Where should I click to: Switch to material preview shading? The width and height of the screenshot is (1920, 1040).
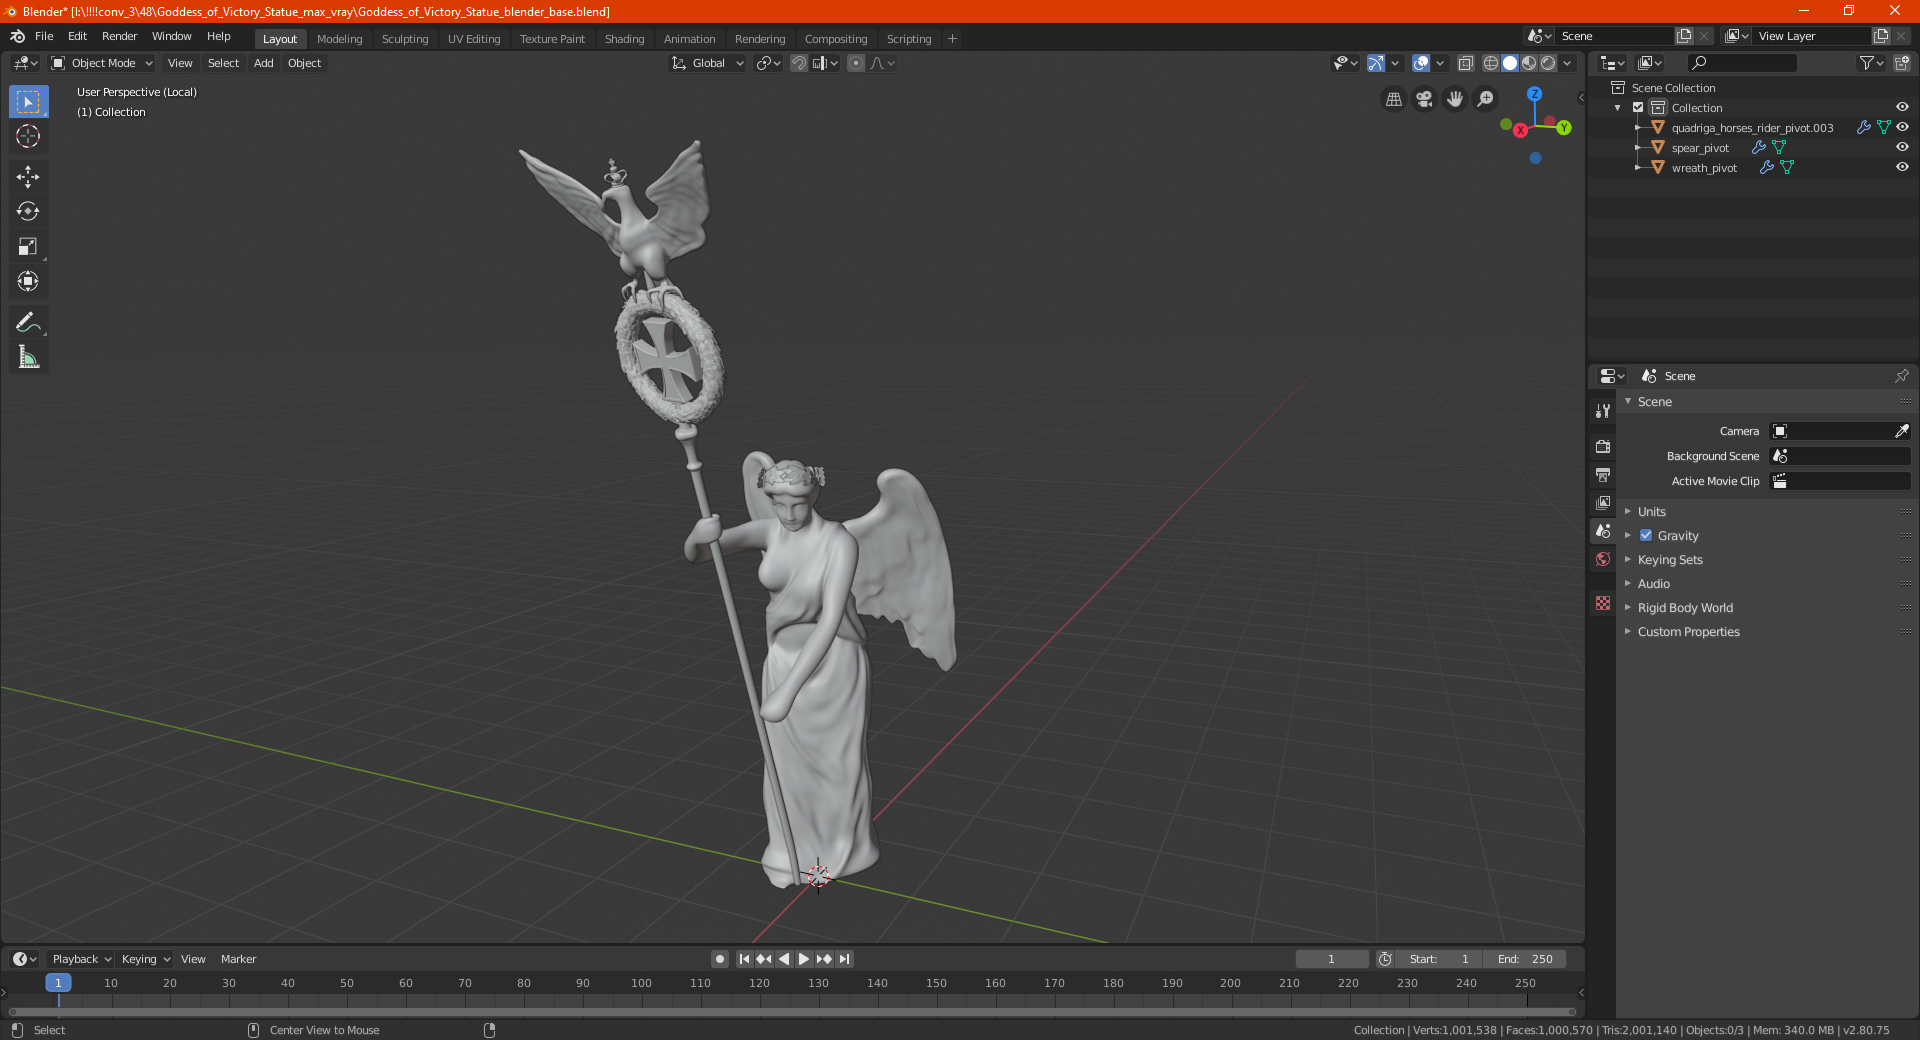click(x=1529, y=63)
